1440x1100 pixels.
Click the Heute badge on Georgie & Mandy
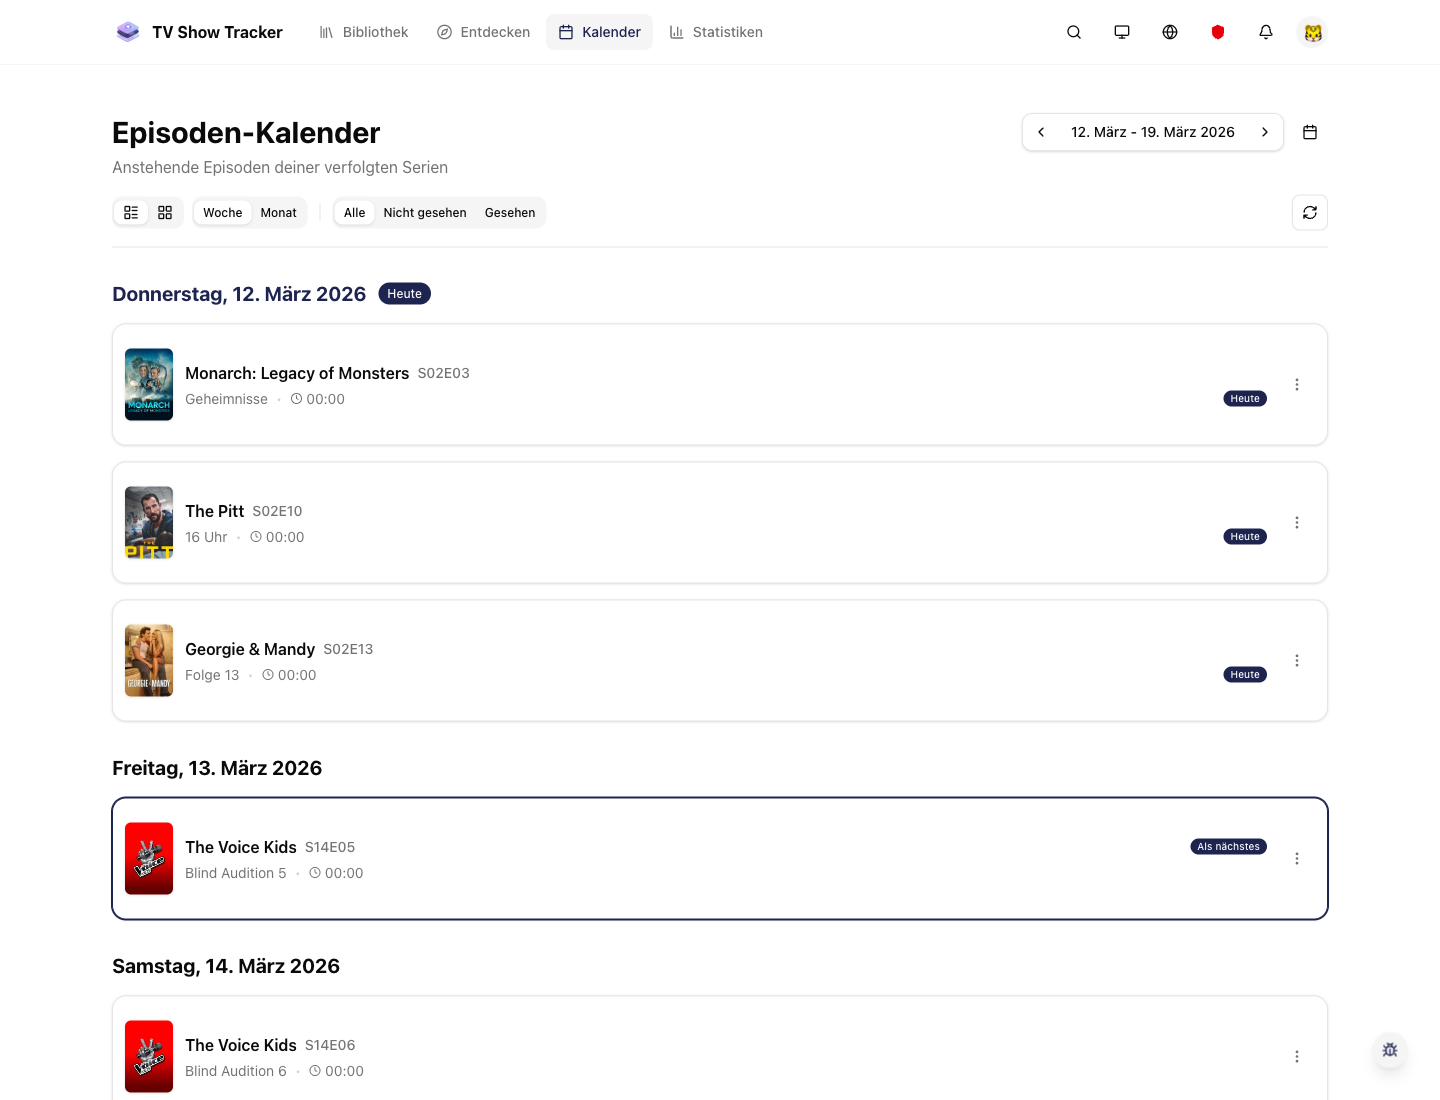click(x=1244, y=674)
